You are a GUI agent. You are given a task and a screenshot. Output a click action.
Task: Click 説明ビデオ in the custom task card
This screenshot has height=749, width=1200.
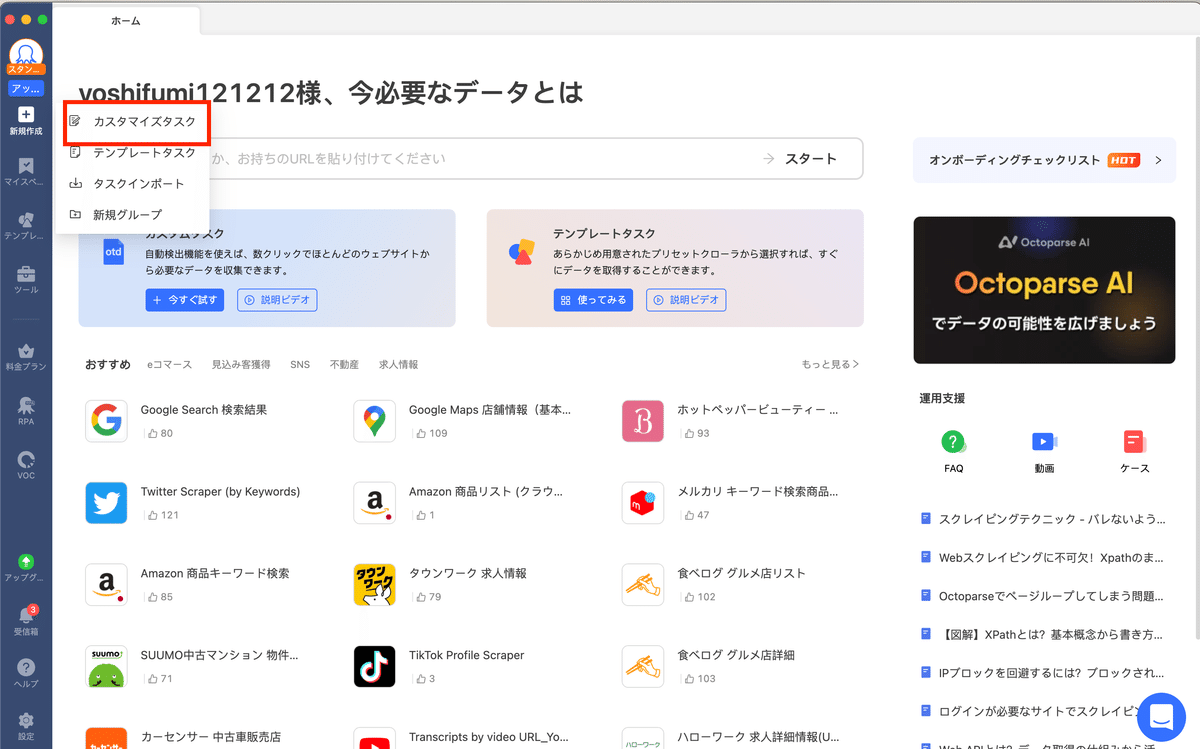click(277, 300)
